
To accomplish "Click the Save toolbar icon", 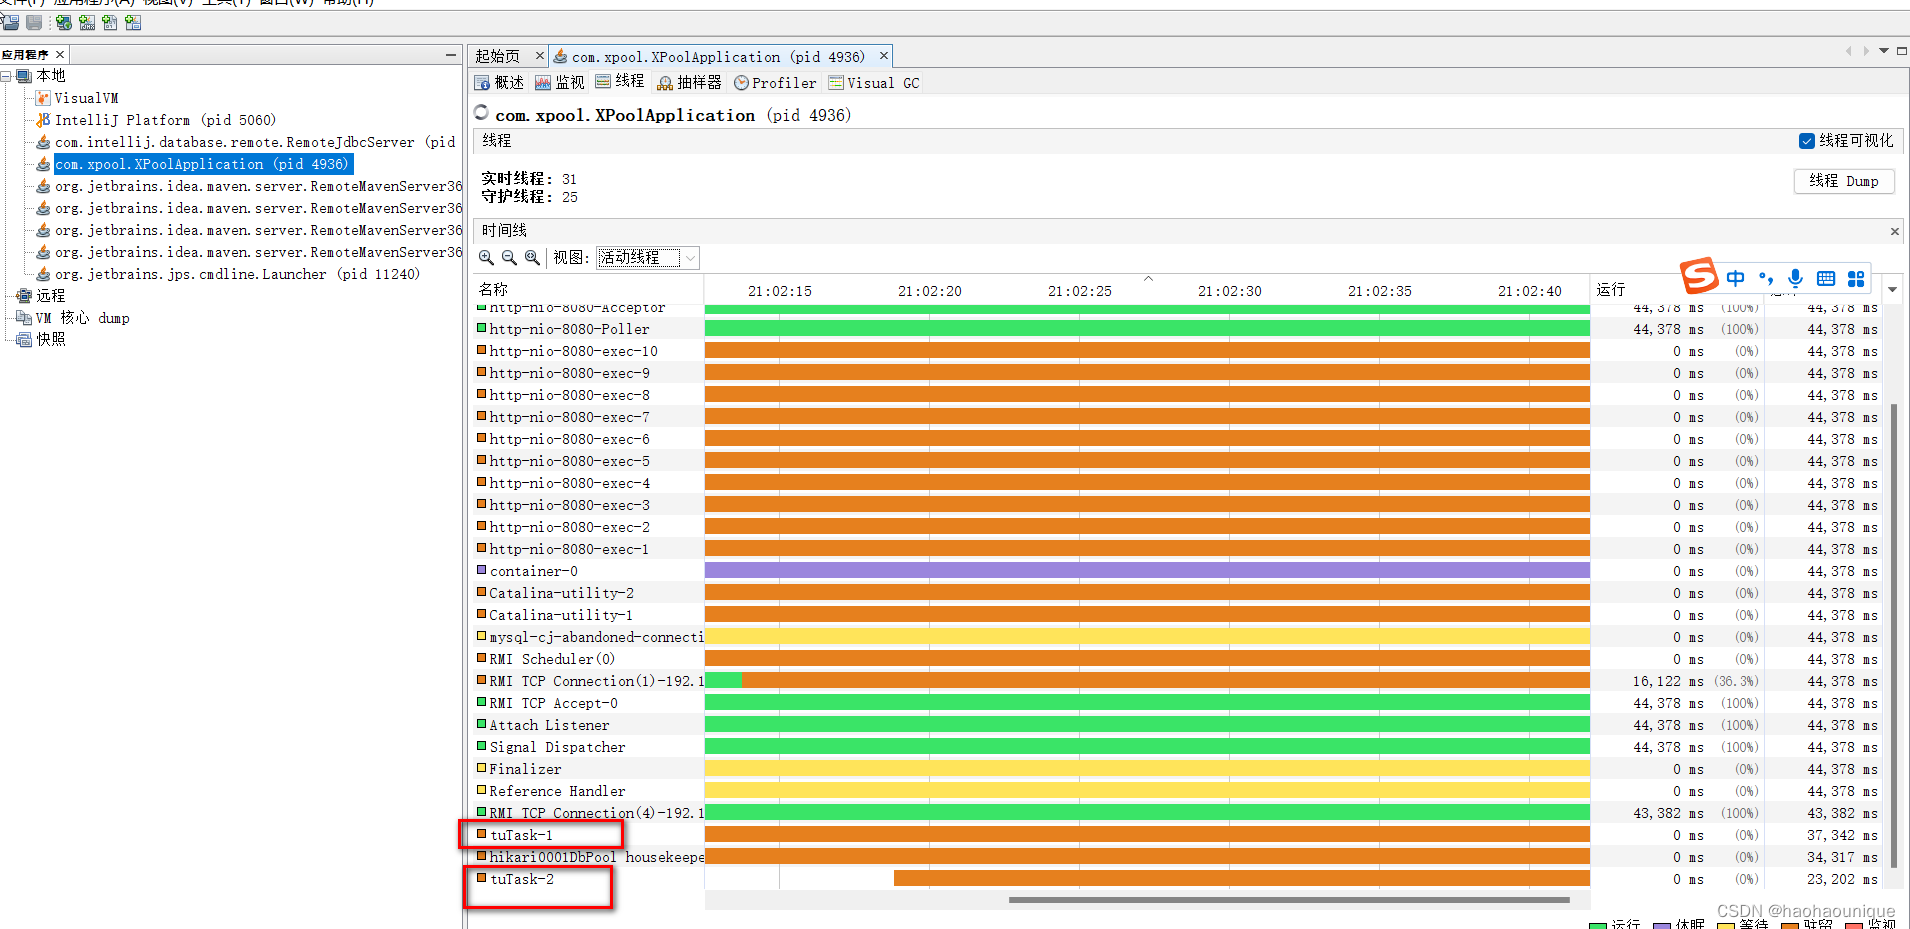I will [x=35, y=22].
